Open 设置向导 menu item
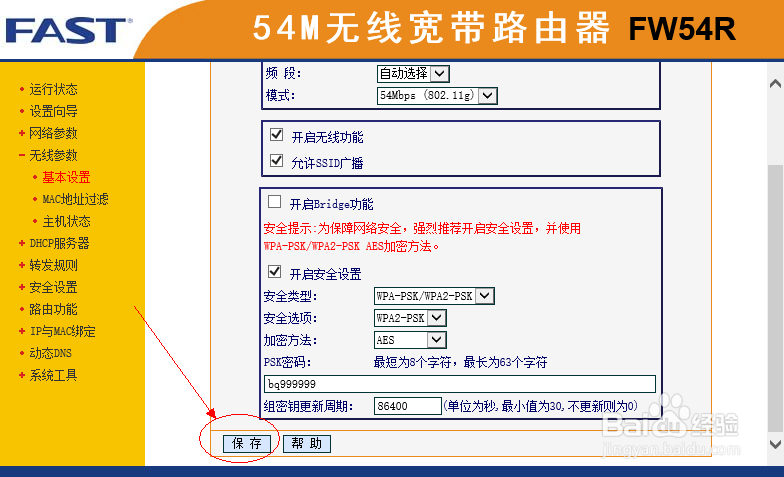Image resolution: width=784 pixels, height=477 pixels. tap(54, 112)
